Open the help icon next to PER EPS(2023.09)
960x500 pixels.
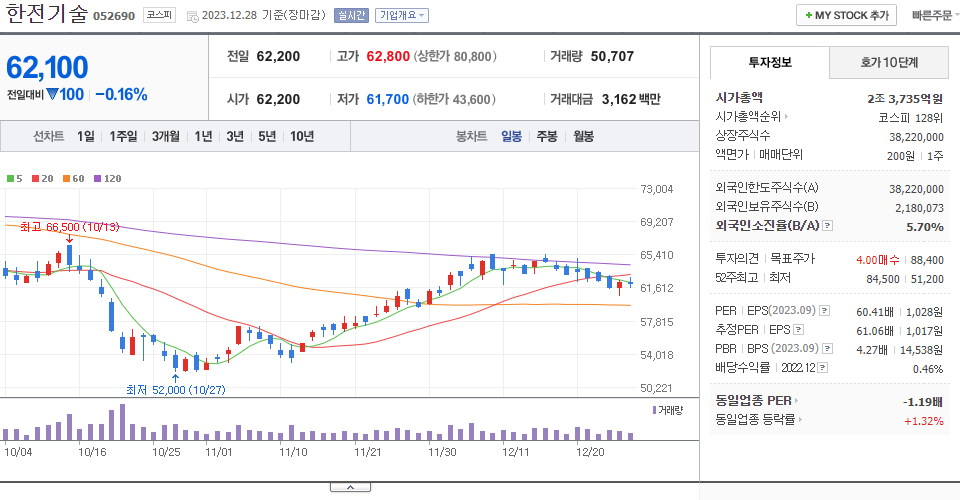click(x=825, y=311)
